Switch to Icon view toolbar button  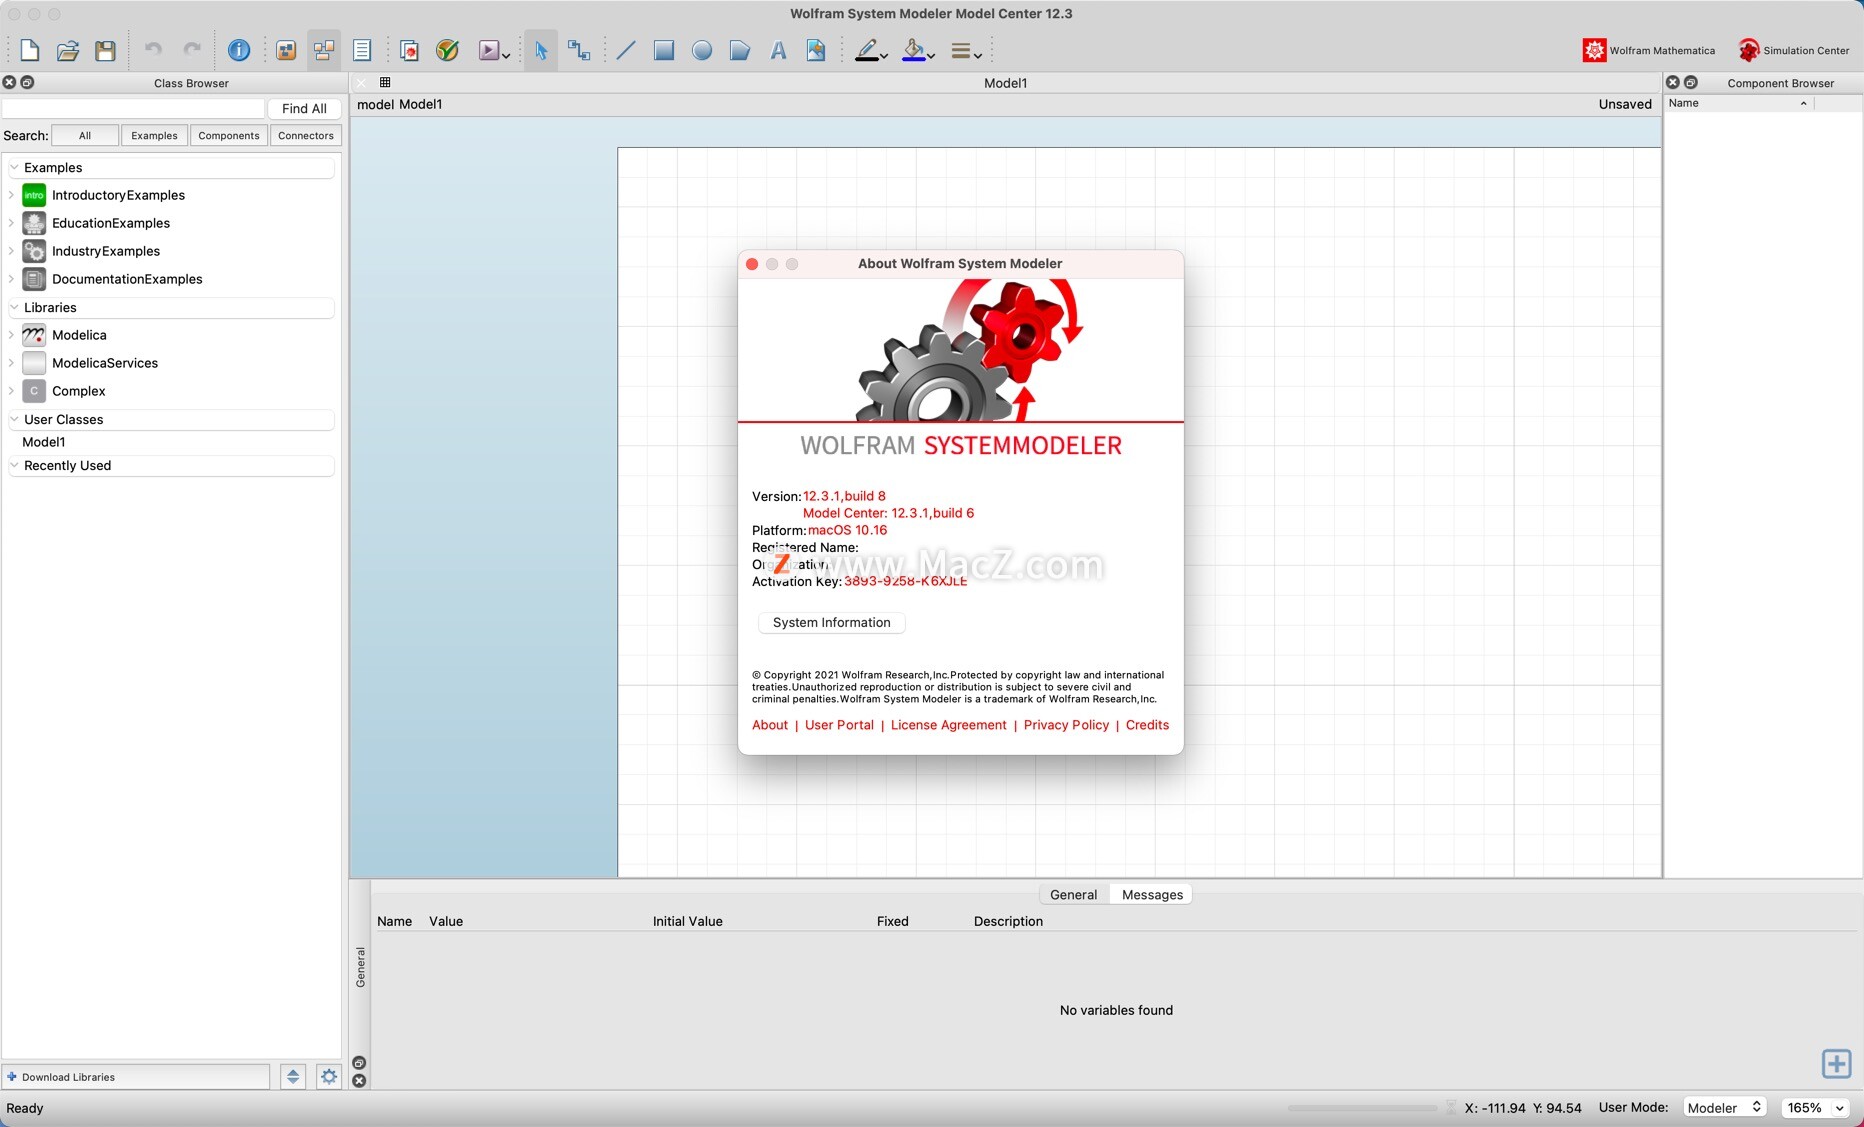tap(286, 50)
